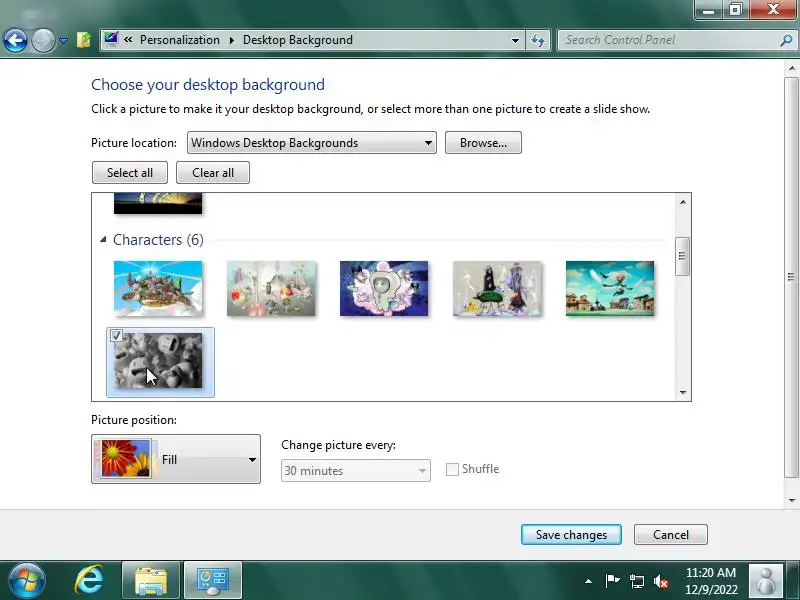Open the recent pages dropdown arrow
This screenshot has height=600, width=800.
[63, 40]
